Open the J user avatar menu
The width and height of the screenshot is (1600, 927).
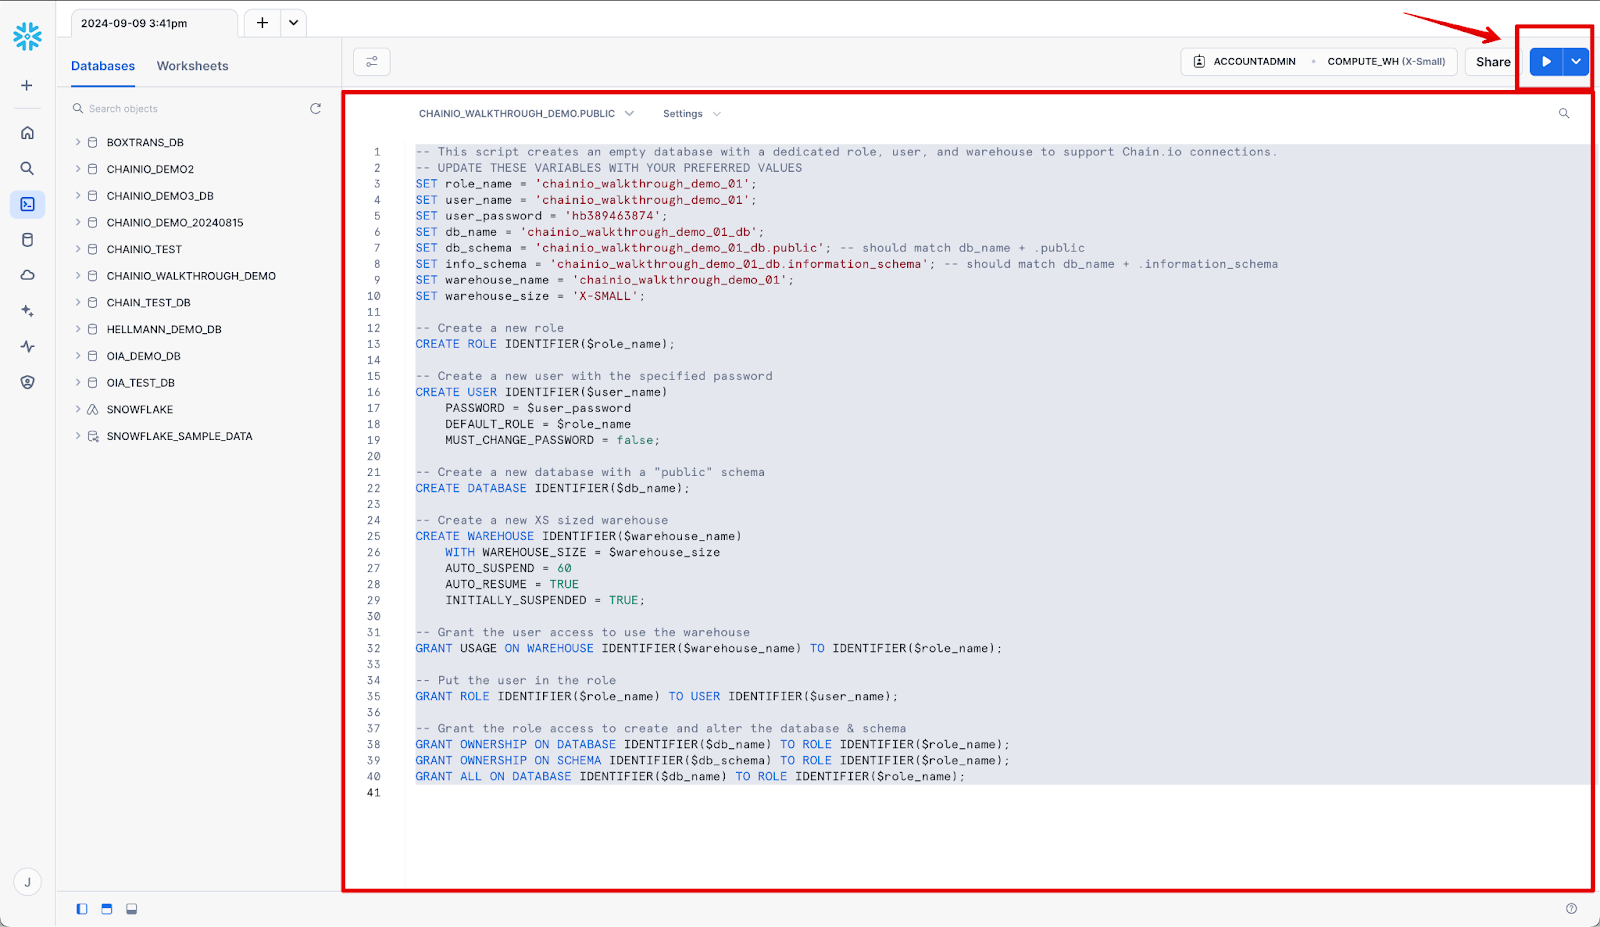pyautogui.click(x=27, y=882)
